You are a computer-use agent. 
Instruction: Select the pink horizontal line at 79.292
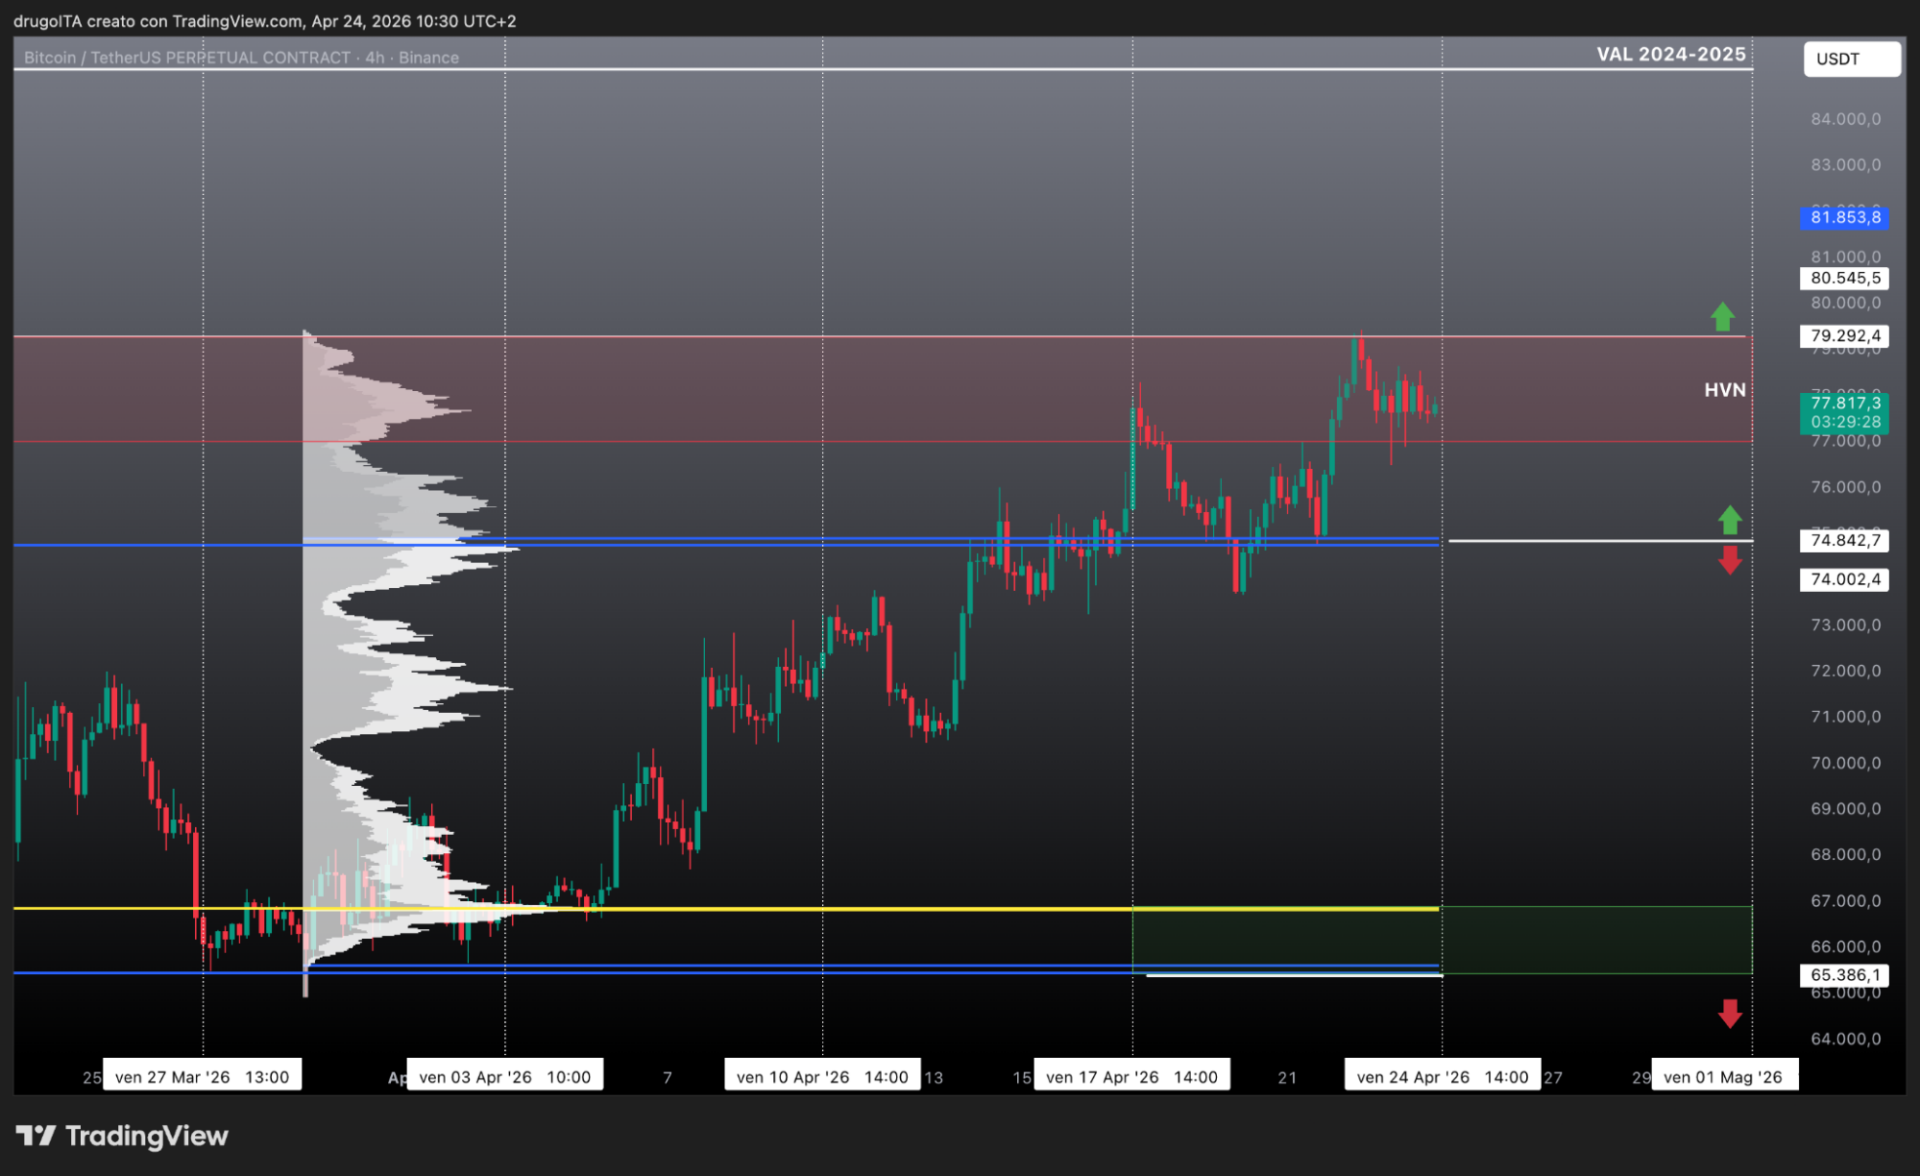(x=880, y=337)
